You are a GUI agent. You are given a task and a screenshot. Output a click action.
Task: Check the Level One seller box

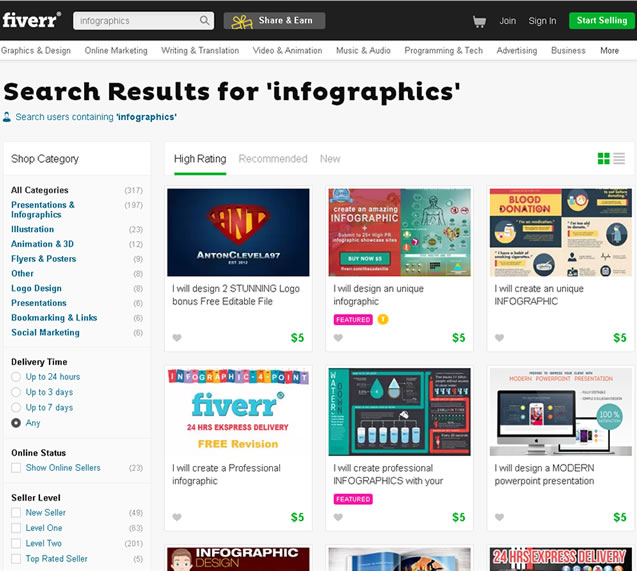click(x=16, y=528)
